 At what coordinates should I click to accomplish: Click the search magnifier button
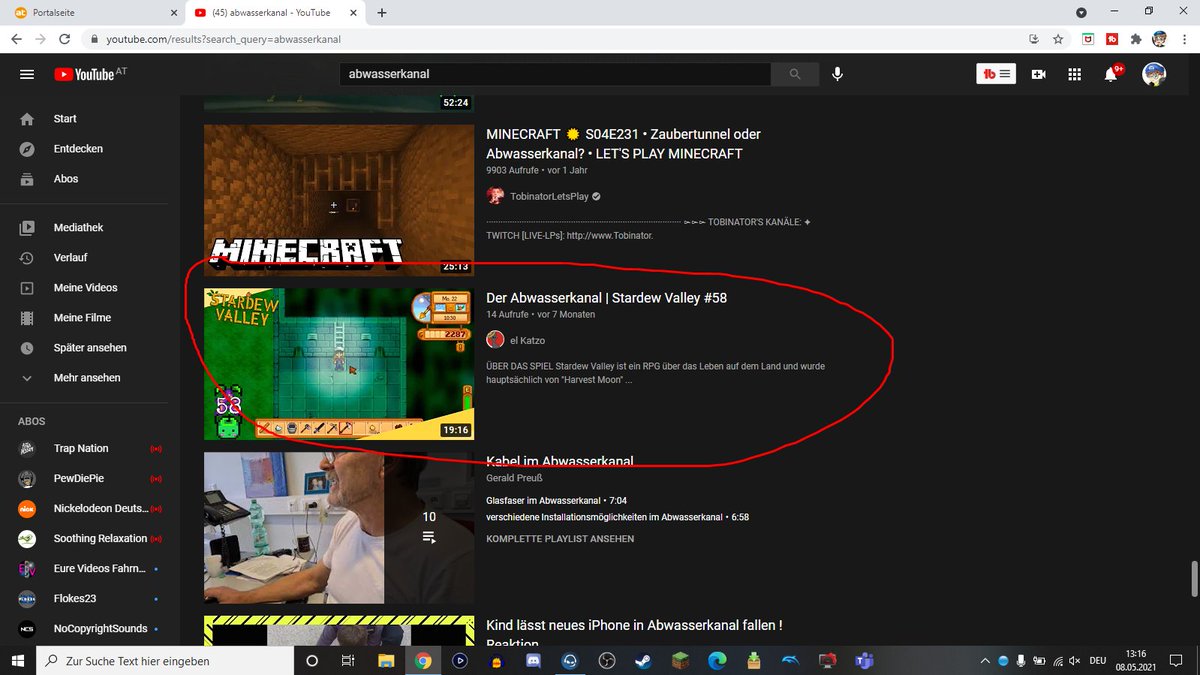[x=795, y=74]
